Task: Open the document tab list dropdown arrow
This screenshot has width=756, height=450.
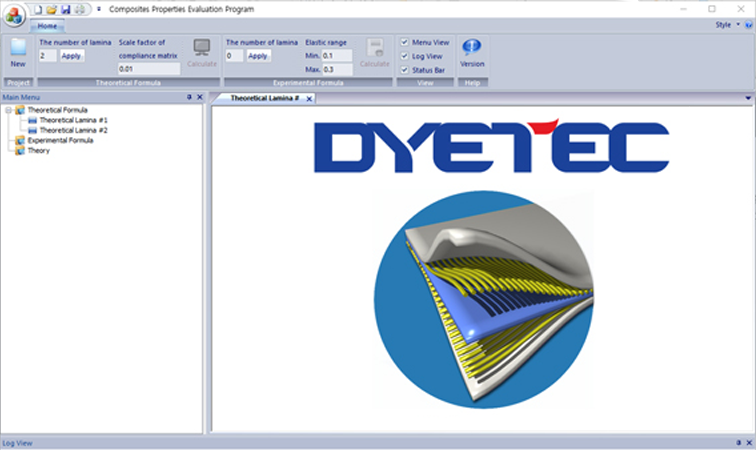Action: [748, 98]
